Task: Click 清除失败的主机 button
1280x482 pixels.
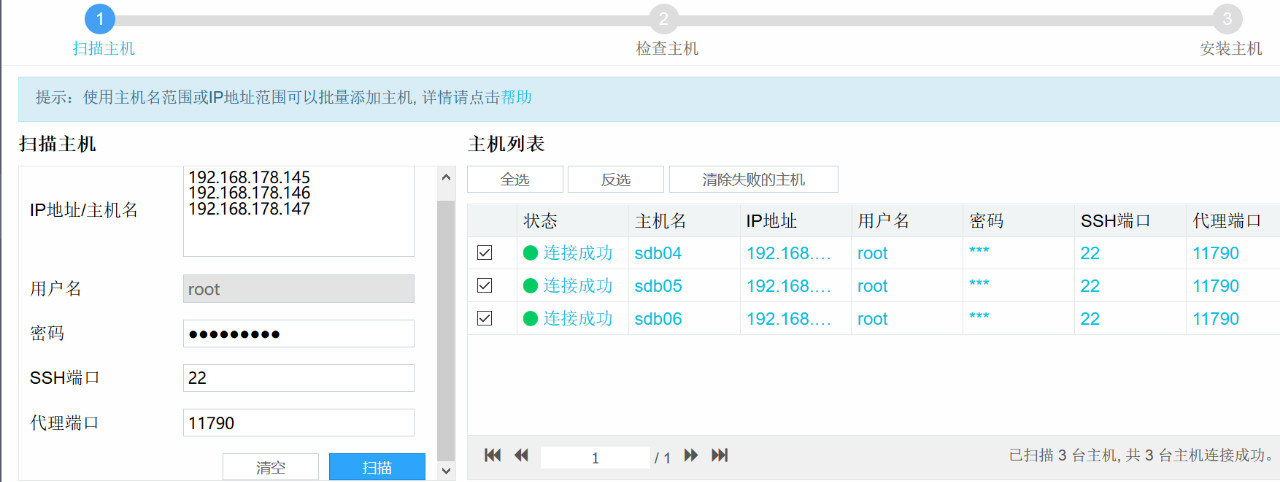Action: 753,180
